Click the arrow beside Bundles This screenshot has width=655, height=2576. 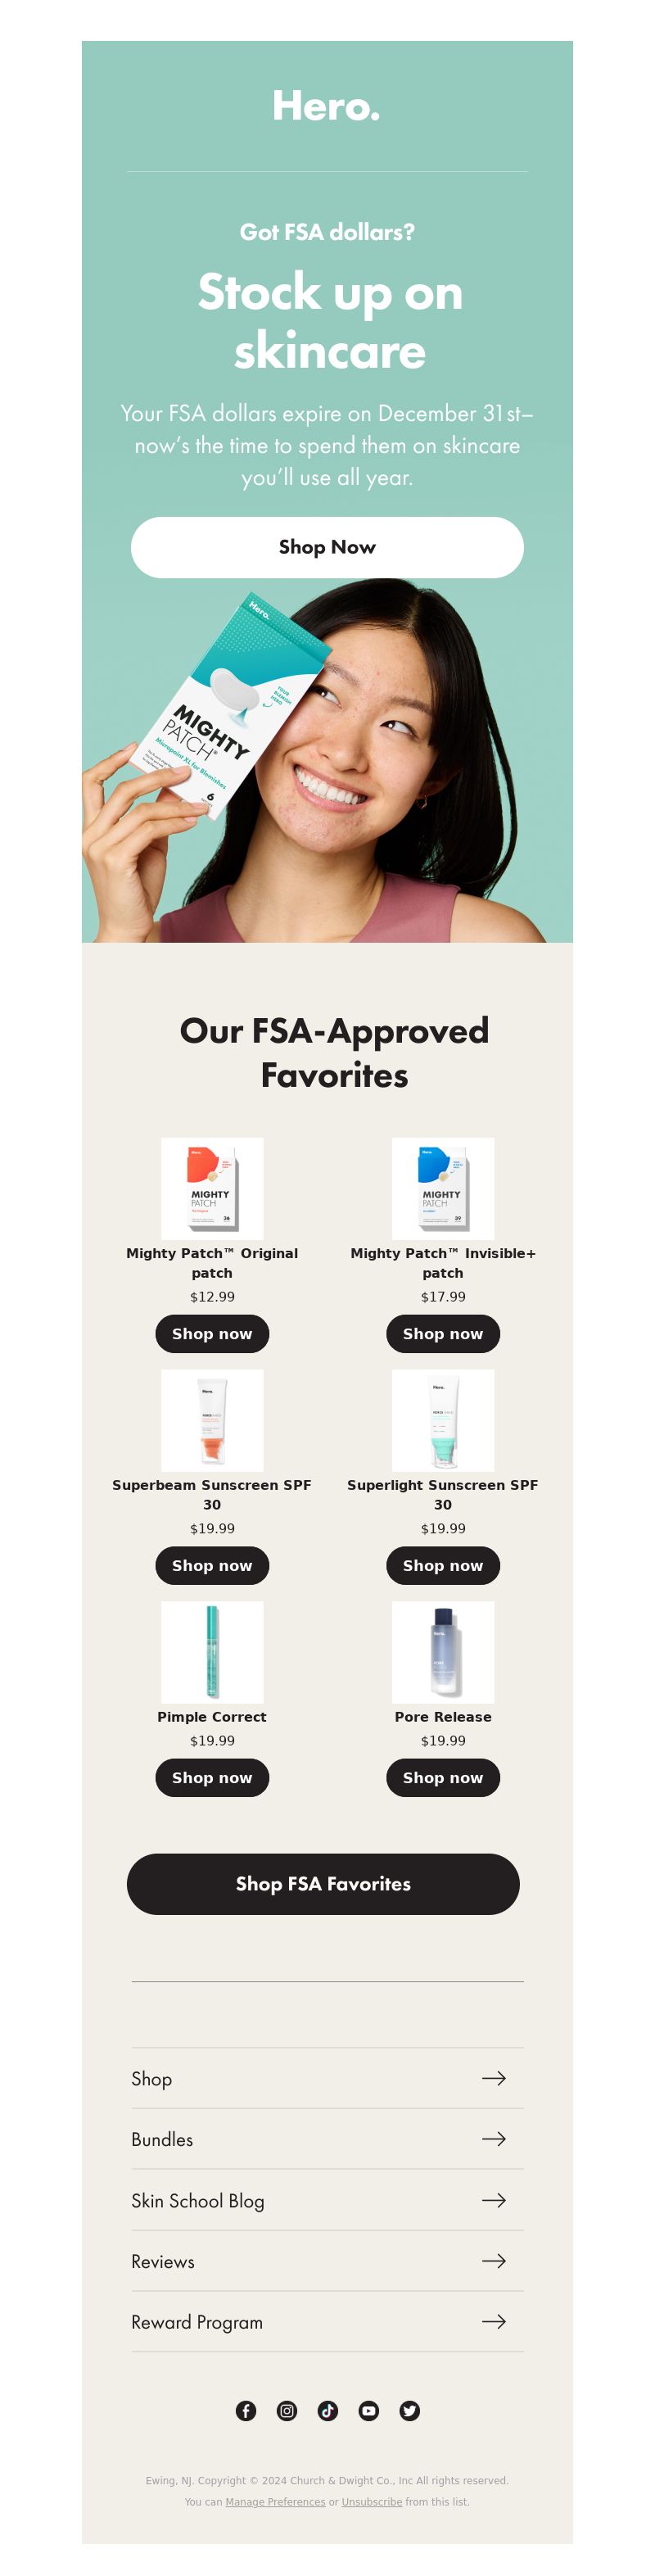point(494,2139)
